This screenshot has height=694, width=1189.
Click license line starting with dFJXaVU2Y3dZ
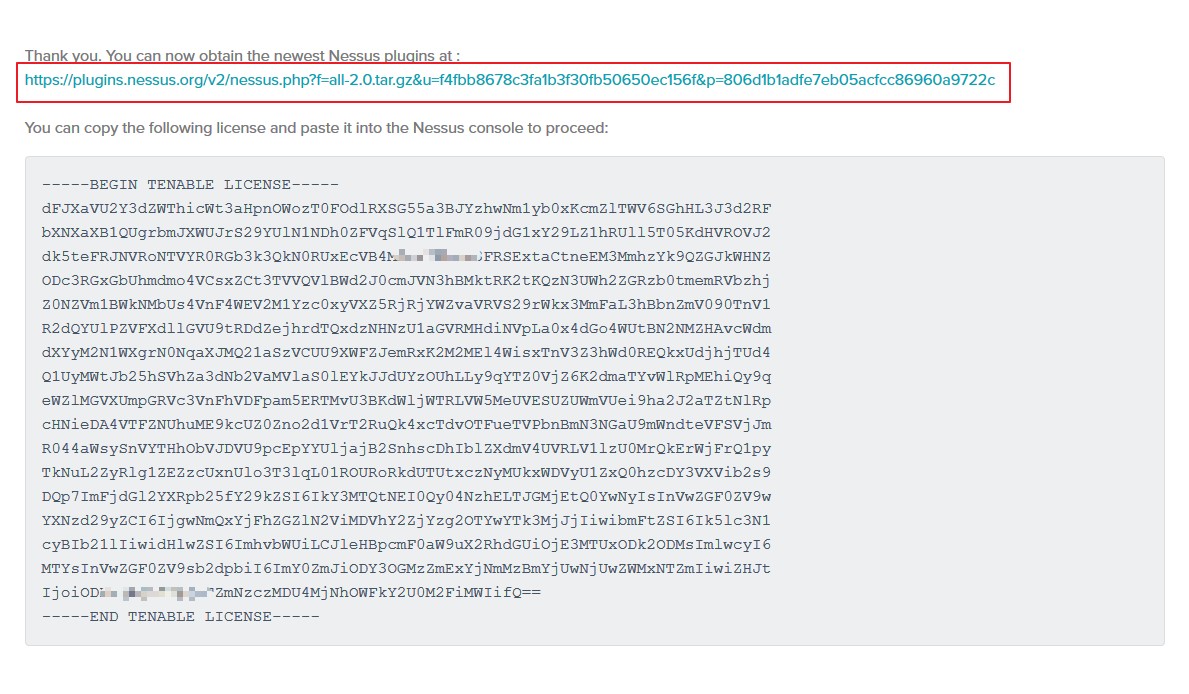pos(406,209)
